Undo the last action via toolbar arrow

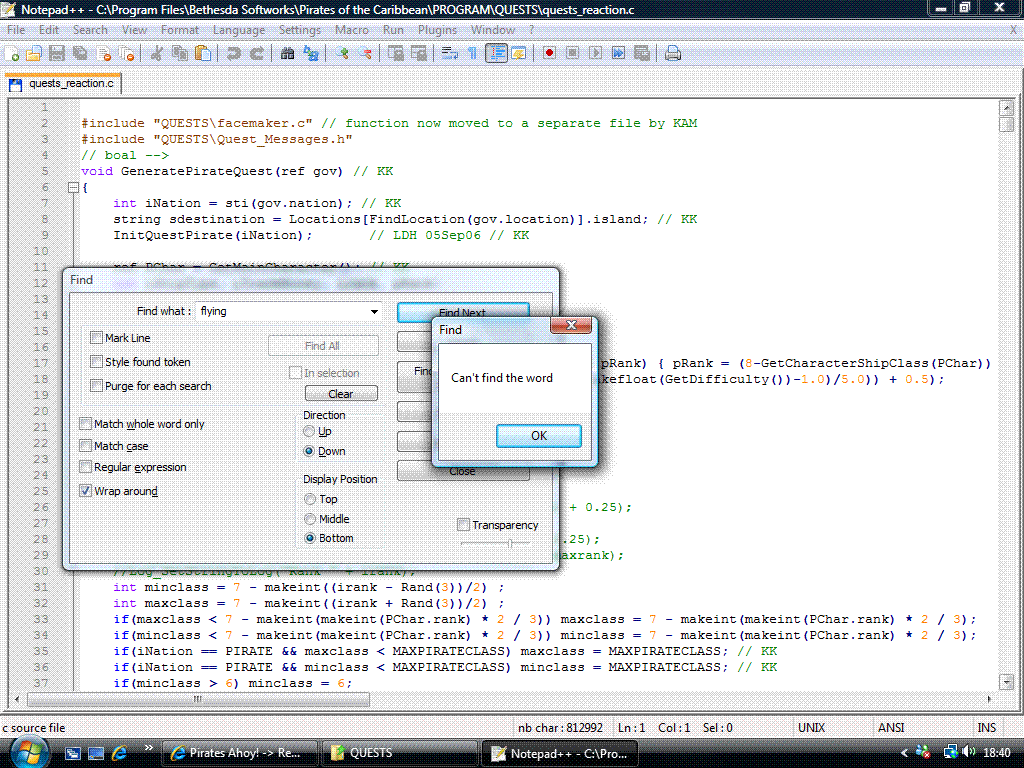click(233, 54)
